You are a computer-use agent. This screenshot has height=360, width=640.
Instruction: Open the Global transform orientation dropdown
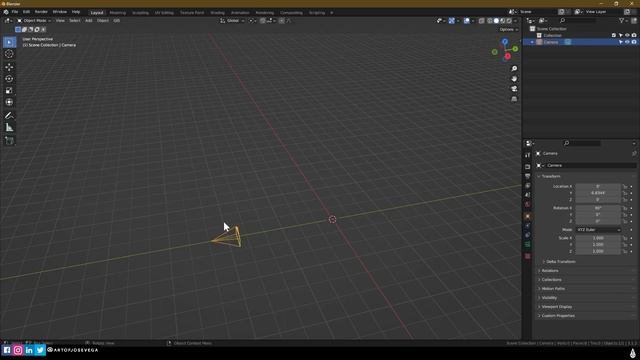[x=233, y=20]
